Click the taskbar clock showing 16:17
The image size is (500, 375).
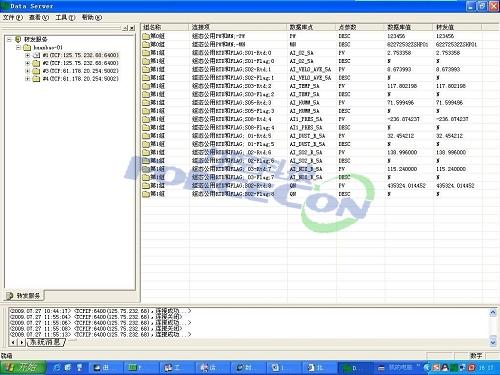click(486, 368)
